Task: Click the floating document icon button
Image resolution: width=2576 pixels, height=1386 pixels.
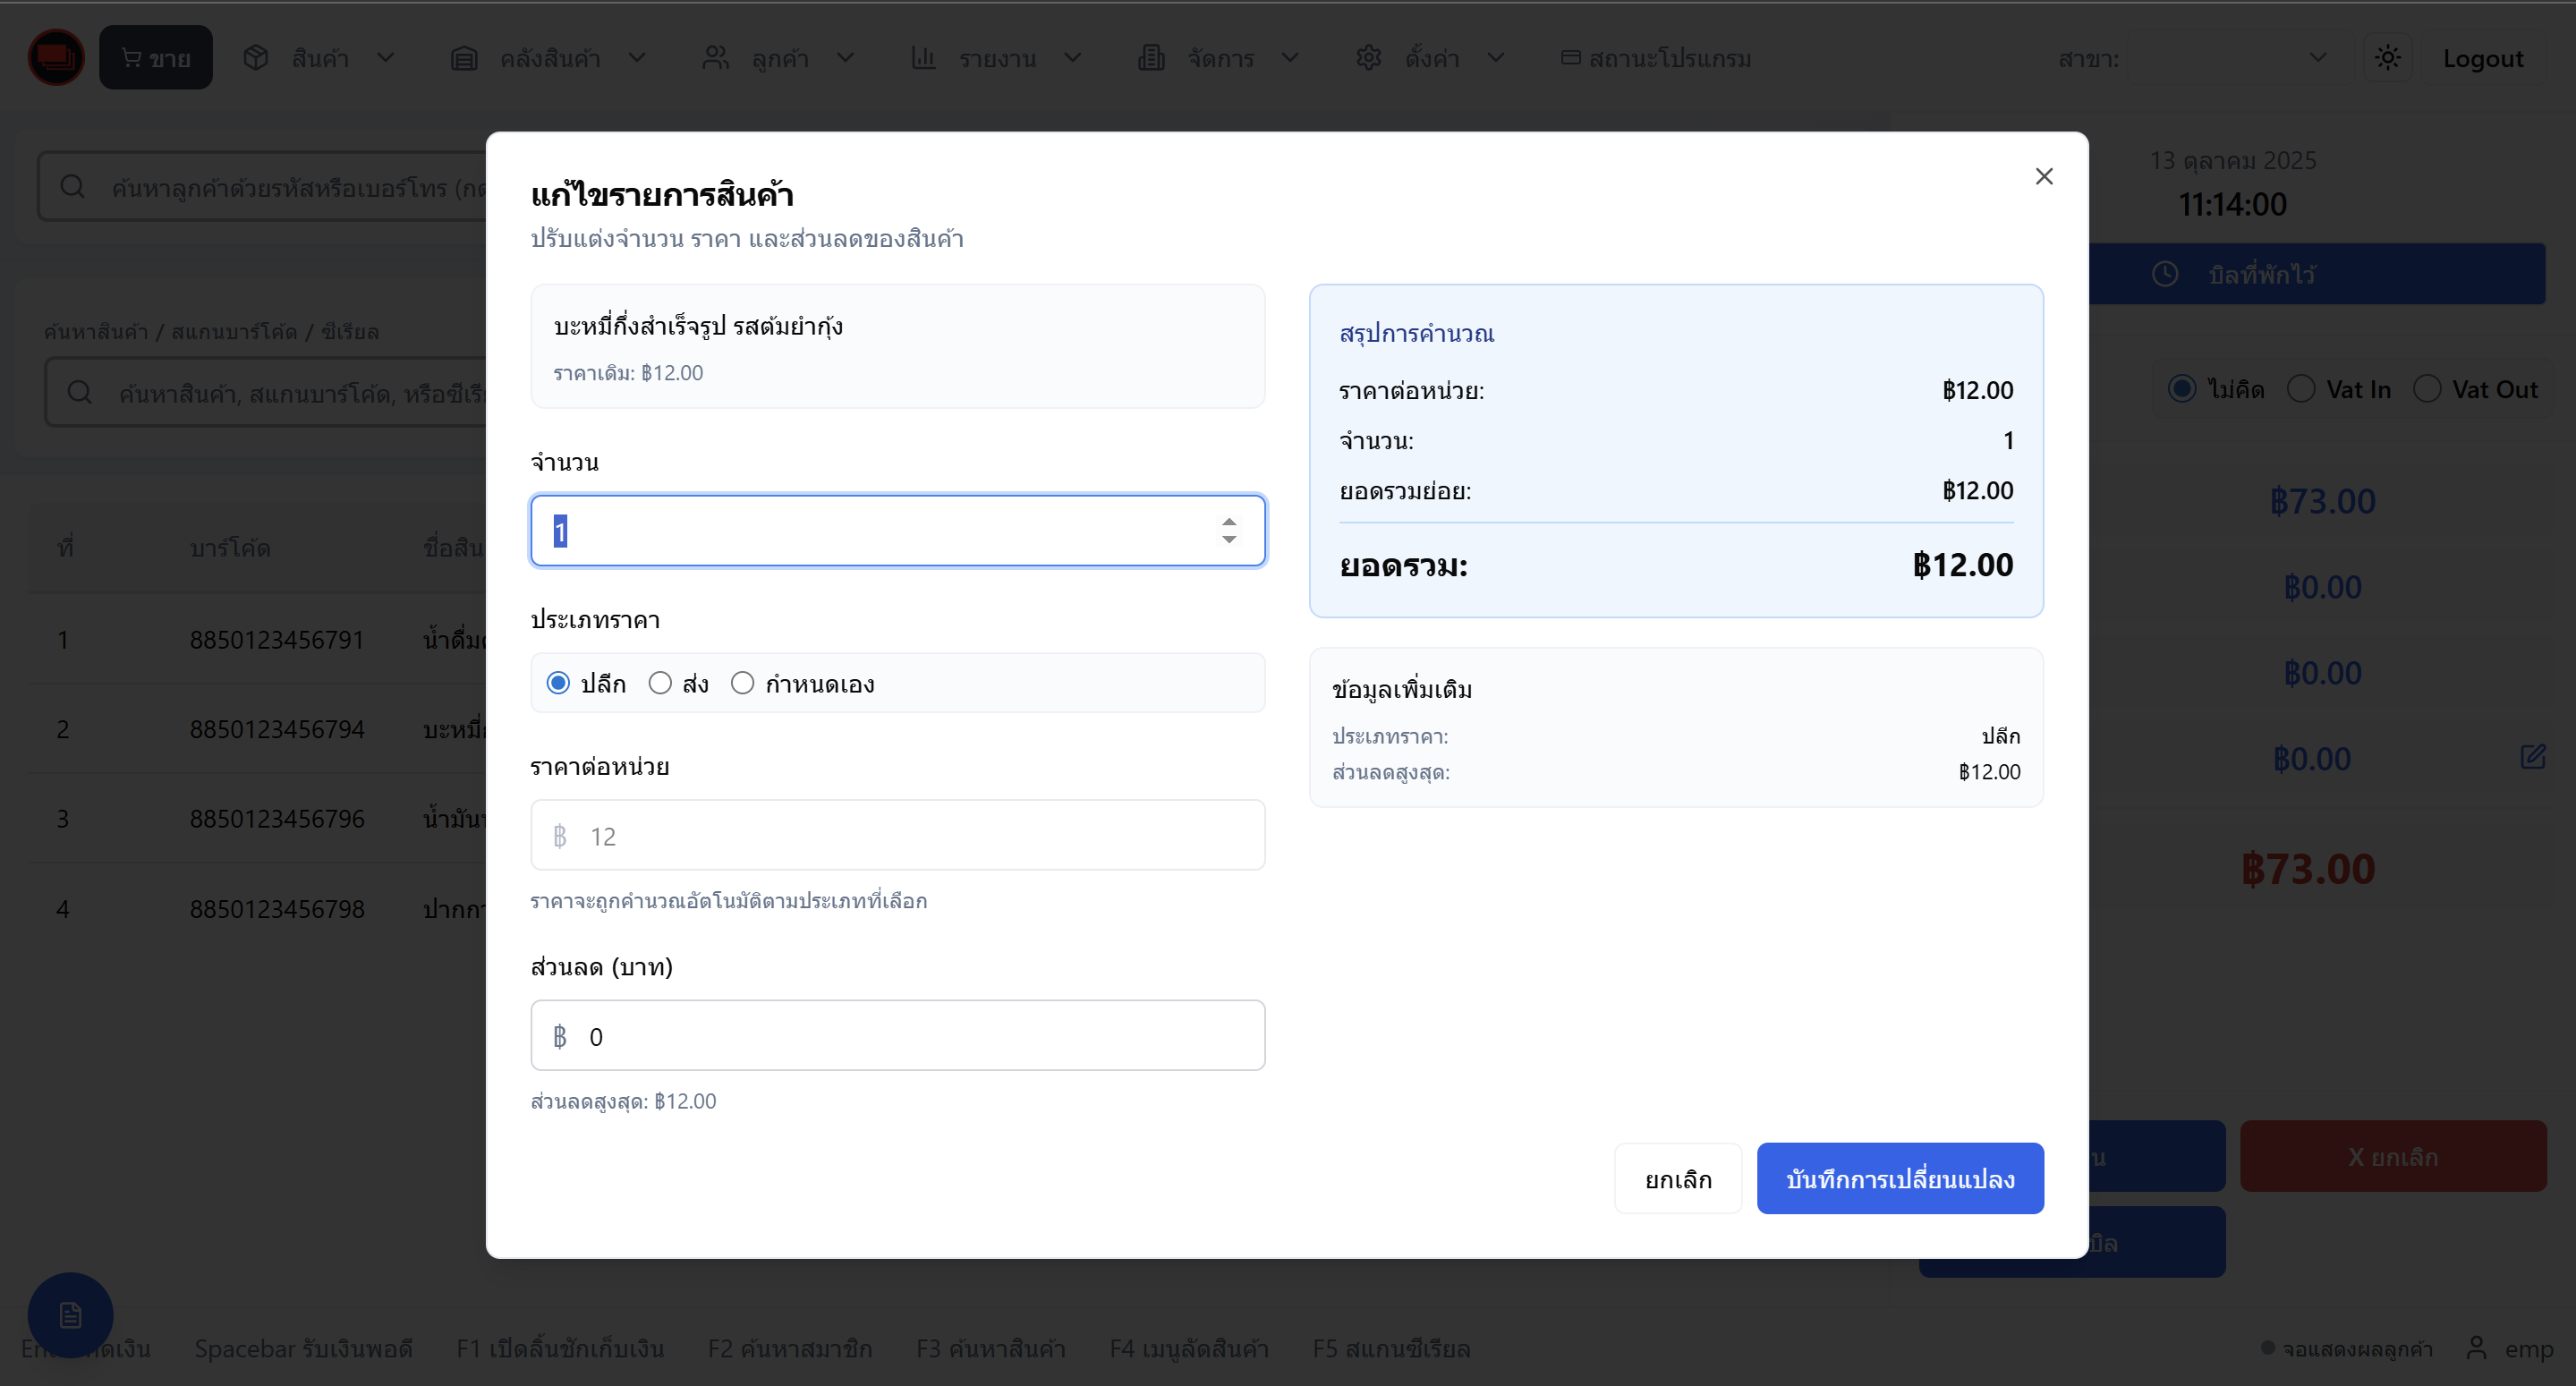Action: 70,1314
